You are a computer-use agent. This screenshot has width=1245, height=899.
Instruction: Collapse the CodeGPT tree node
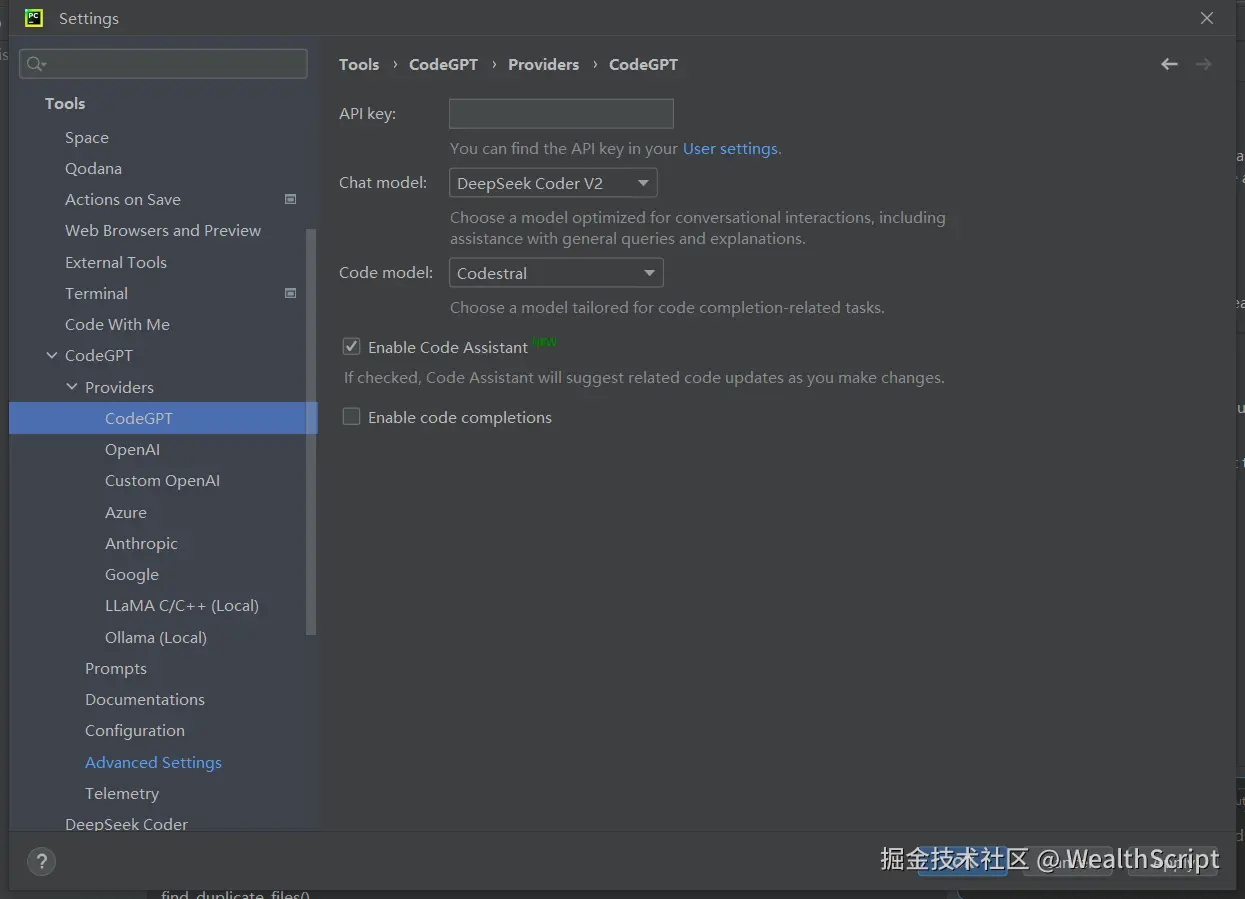click(x=52, y=355)
